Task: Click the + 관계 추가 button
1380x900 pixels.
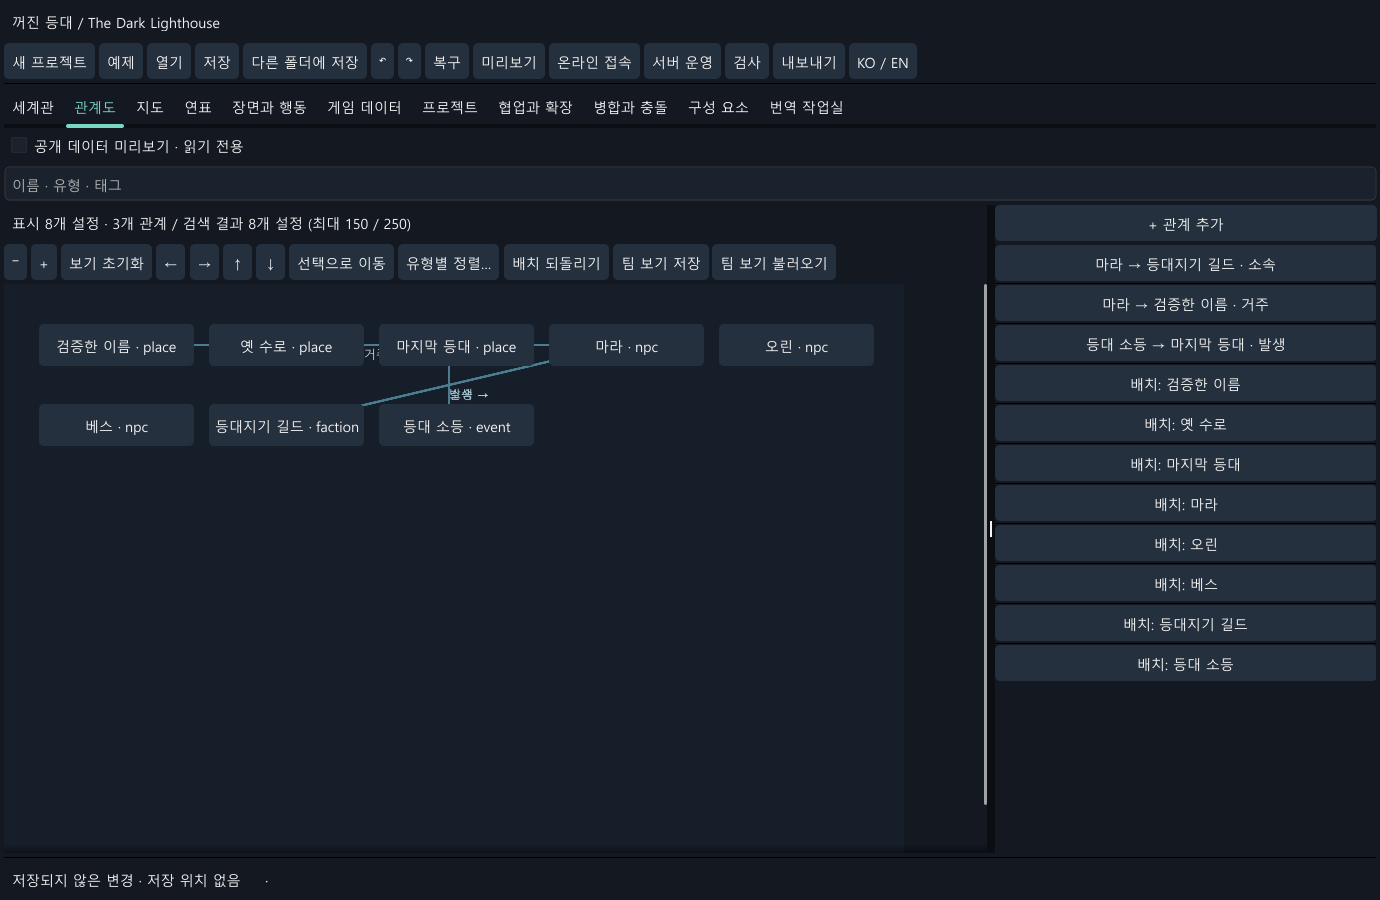Action: pyautogui.click(x=1185, y=224)
